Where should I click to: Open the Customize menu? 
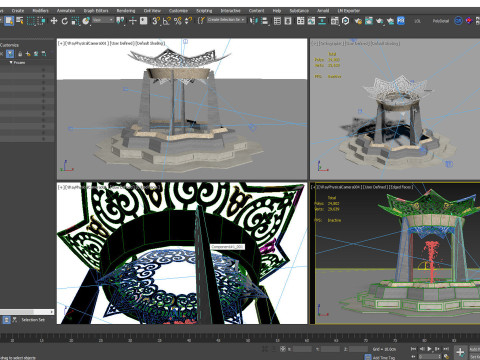178,11
